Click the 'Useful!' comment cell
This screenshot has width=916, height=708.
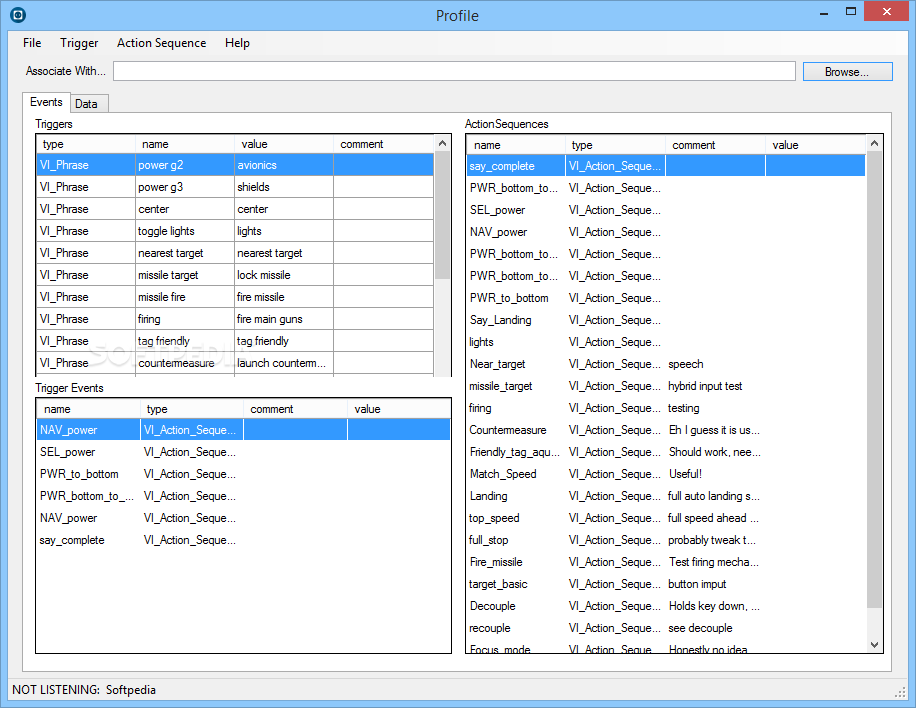(x=715, y=474)
